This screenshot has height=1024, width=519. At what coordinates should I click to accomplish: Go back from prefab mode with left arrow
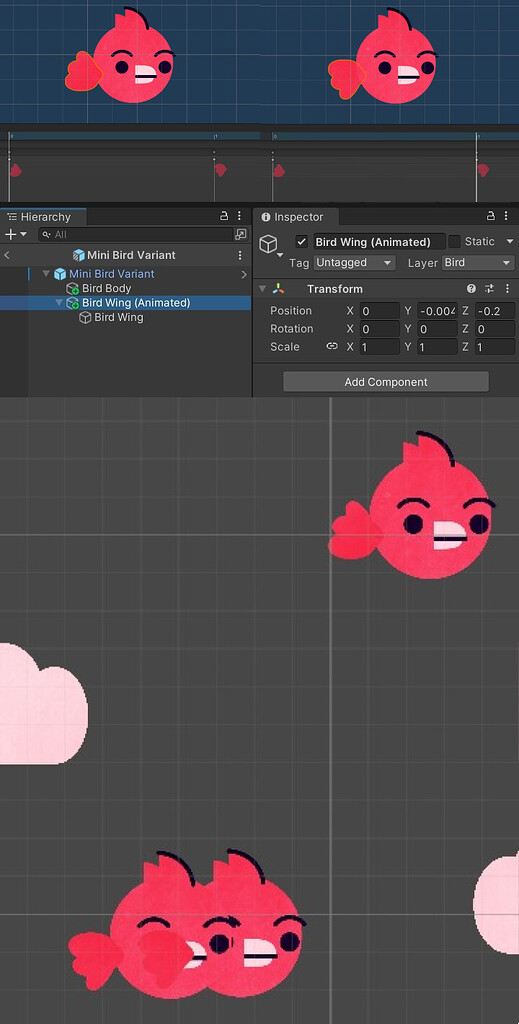7,255
